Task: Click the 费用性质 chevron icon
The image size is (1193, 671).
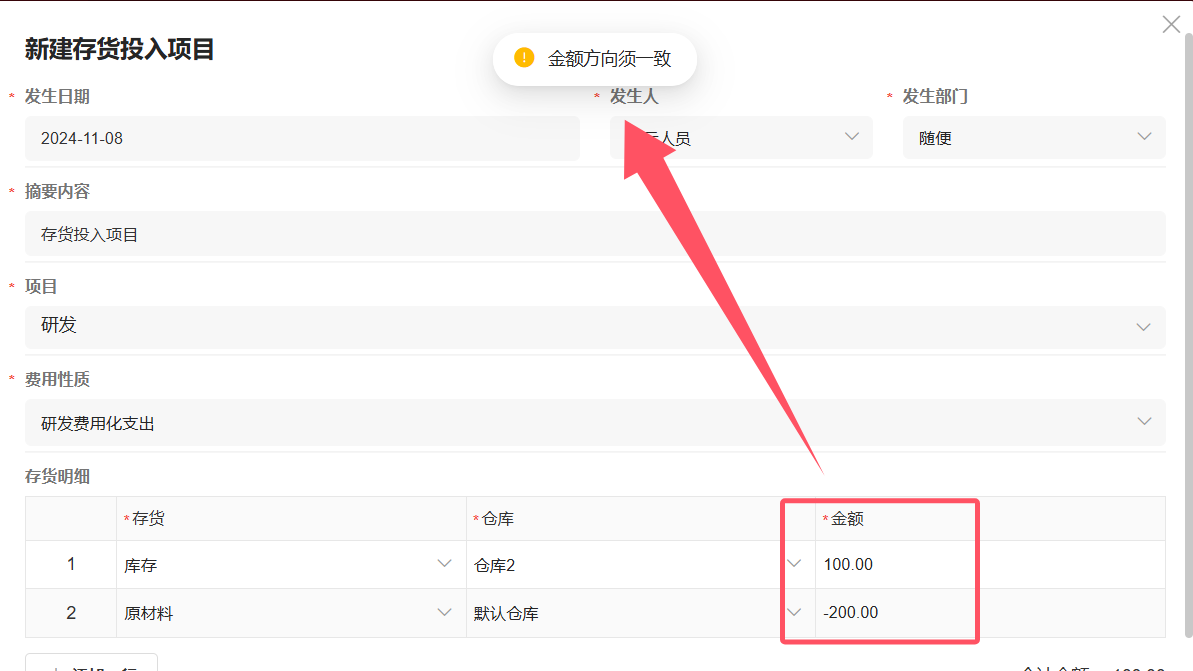Action: (1144, 422)
